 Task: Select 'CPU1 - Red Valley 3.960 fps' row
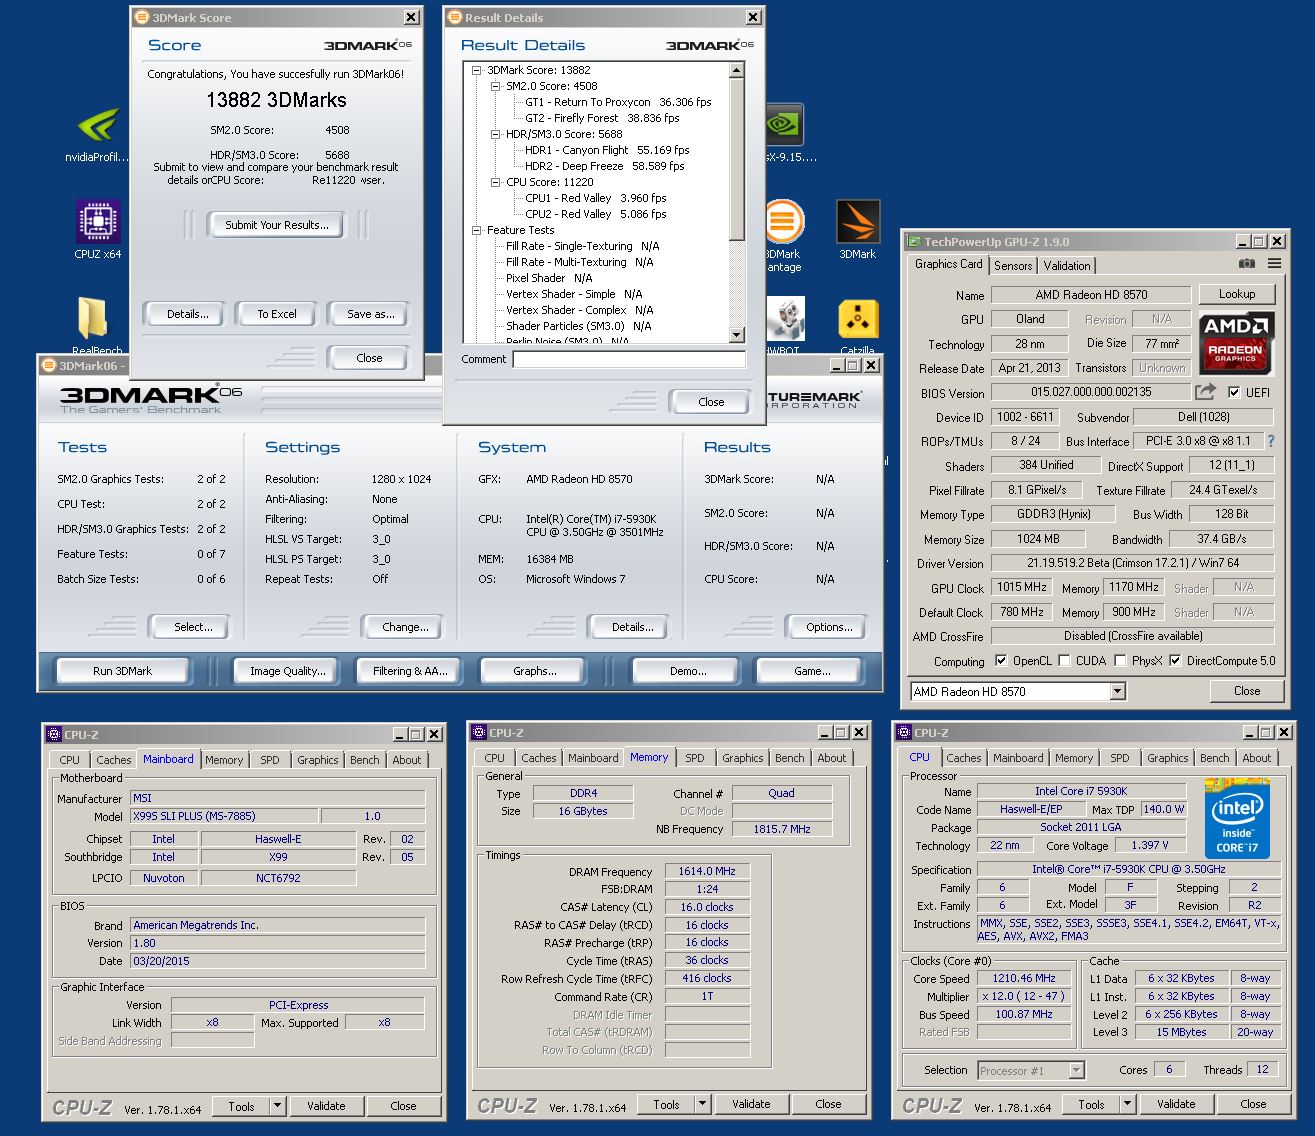(595, 198)
